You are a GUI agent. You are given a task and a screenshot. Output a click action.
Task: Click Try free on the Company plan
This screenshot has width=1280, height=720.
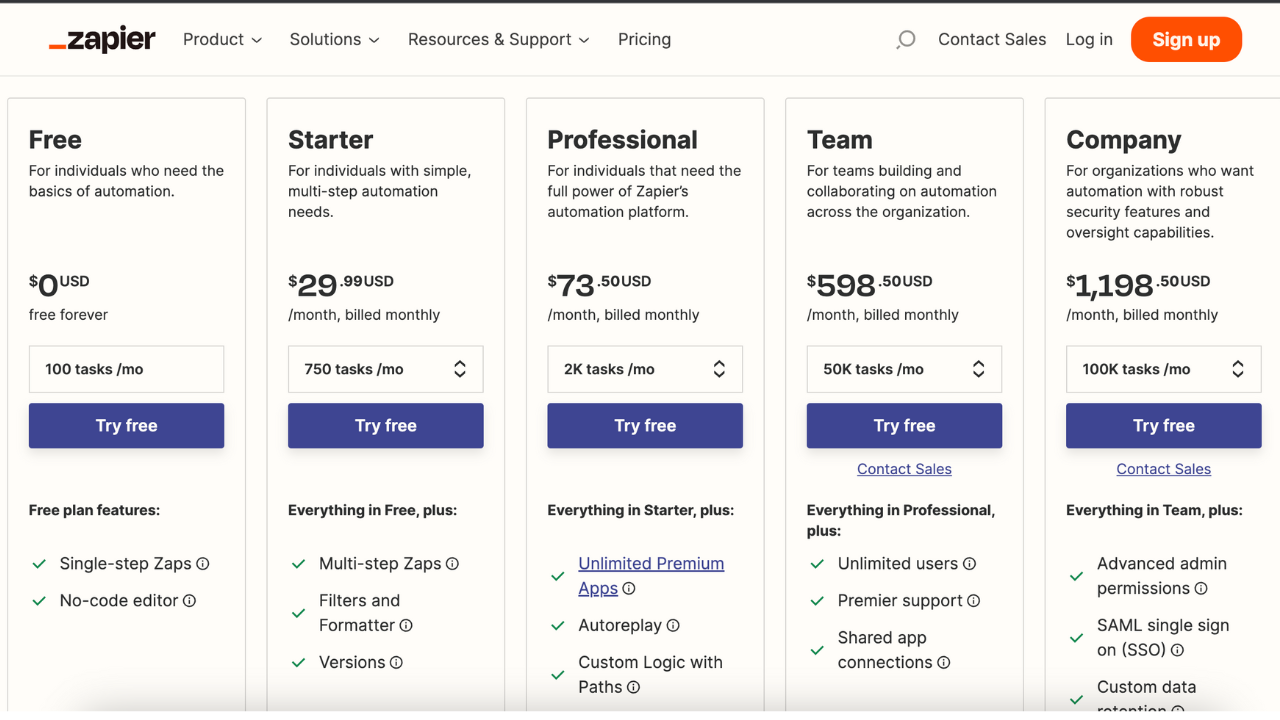point(1164,426)
